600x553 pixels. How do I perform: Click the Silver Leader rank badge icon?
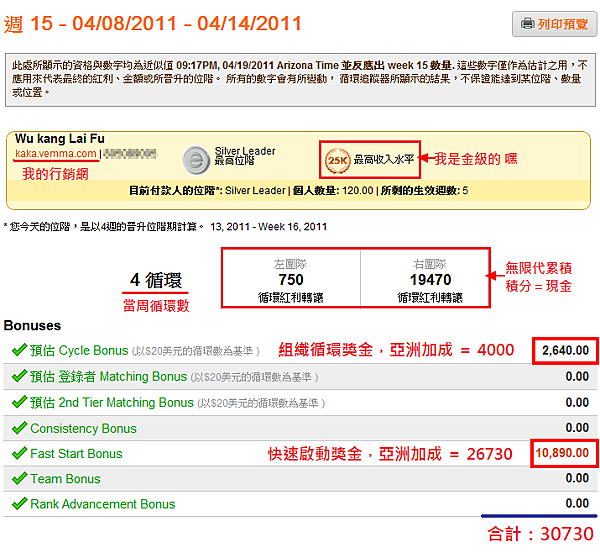(x=196, y=160)
